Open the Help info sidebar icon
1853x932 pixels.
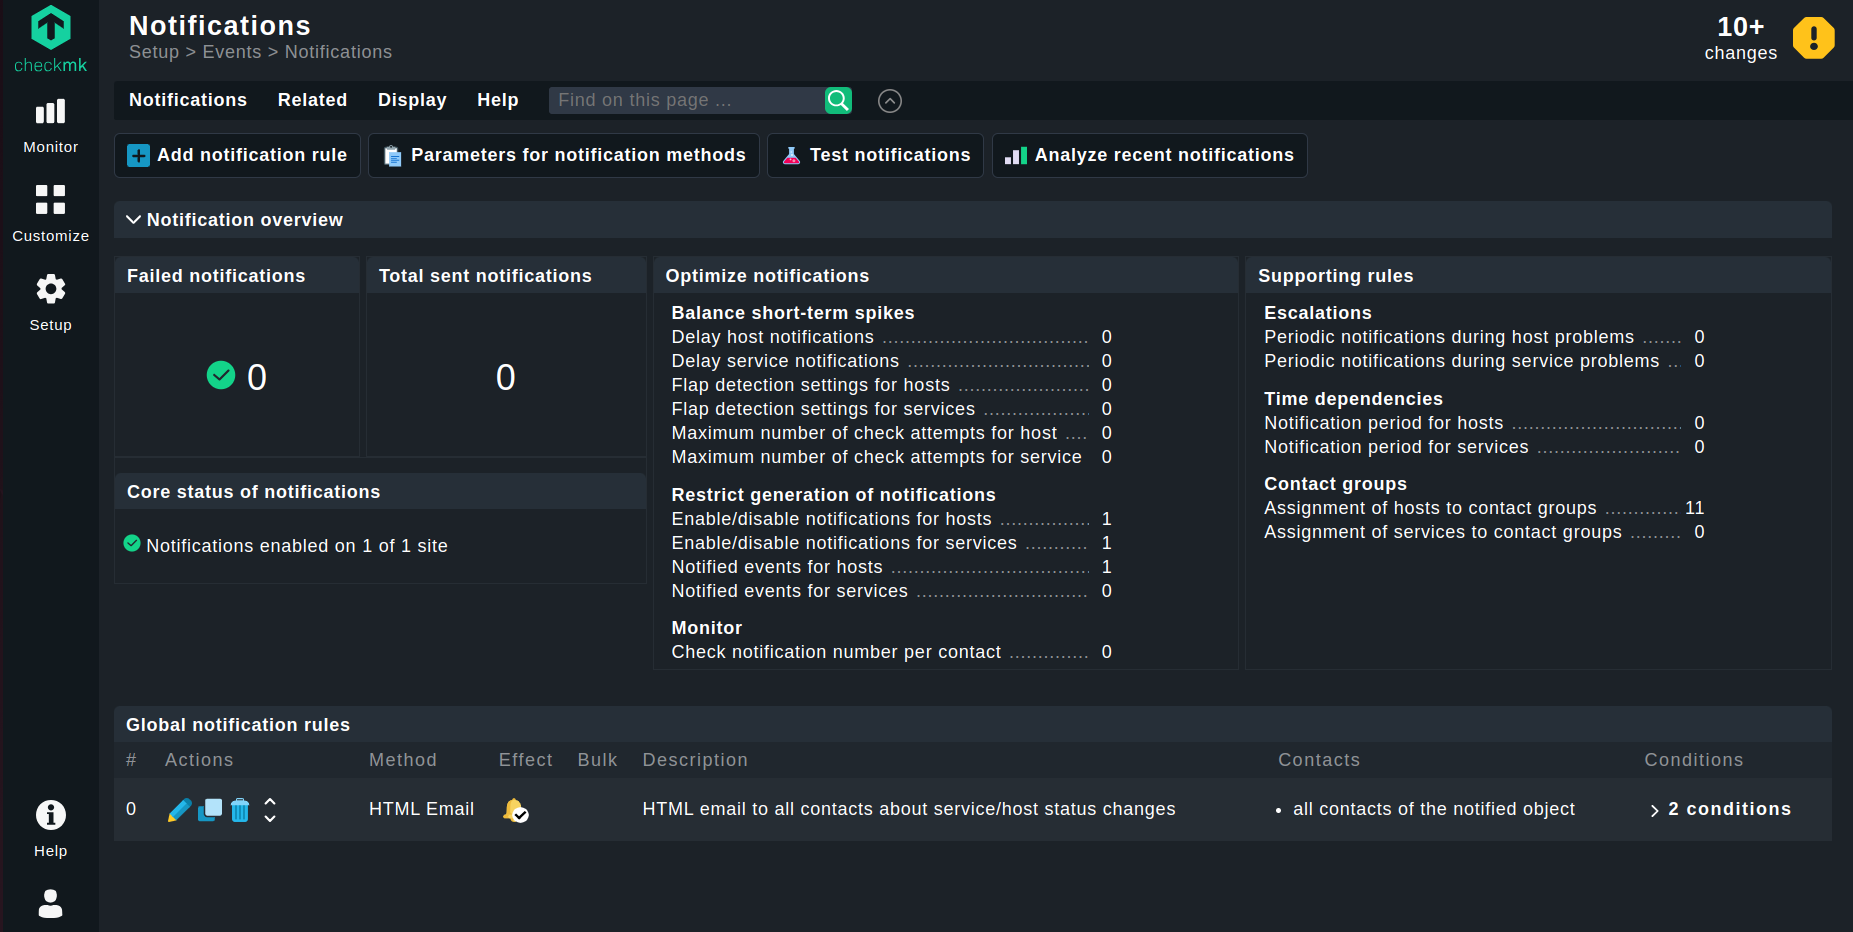50,828
